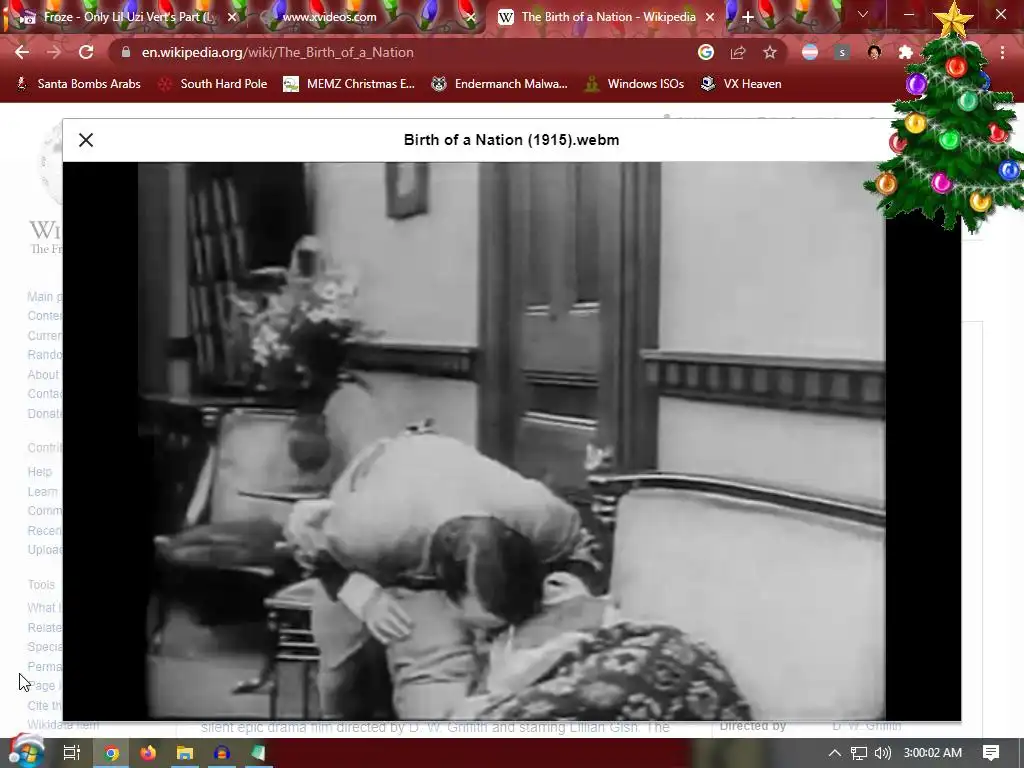Image resolution: width=1024 pixels, height=768 pixels.
Task: Open the headphones audio app on taskbar
Action: click(221, 753)
